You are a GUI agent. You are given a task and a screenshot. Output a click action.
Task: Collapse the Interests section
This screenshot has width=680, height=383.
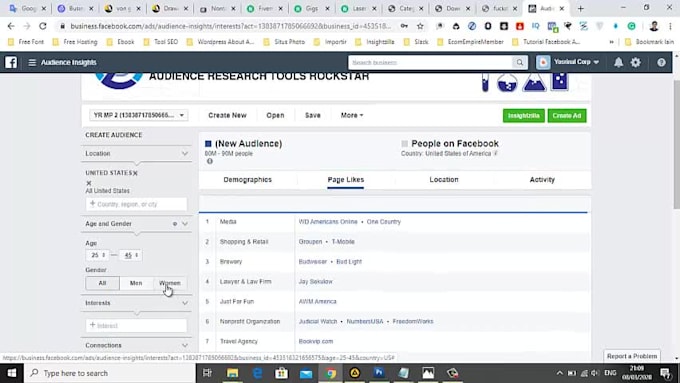[x=185, y=303]
